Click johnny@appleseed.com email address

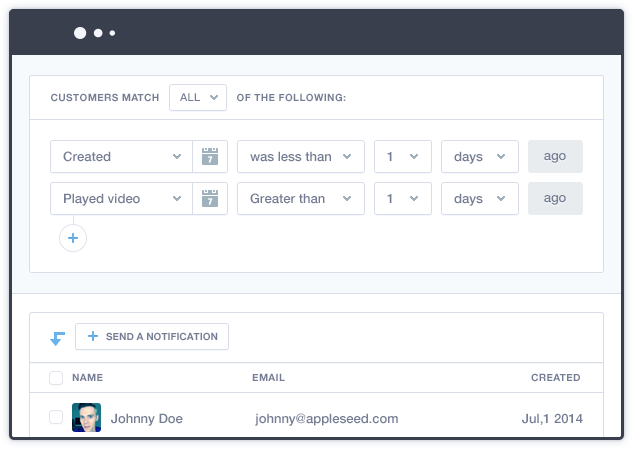coord(327,418)
